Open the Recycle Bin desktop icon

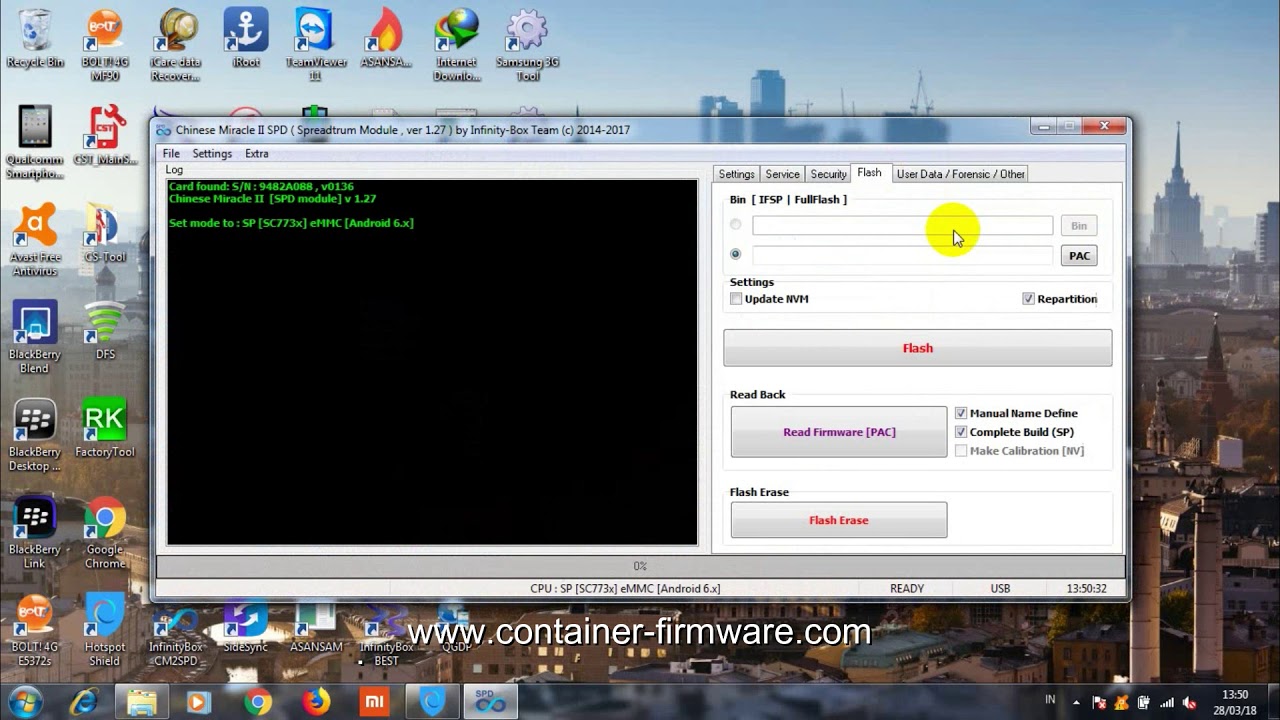pos(35,38)
